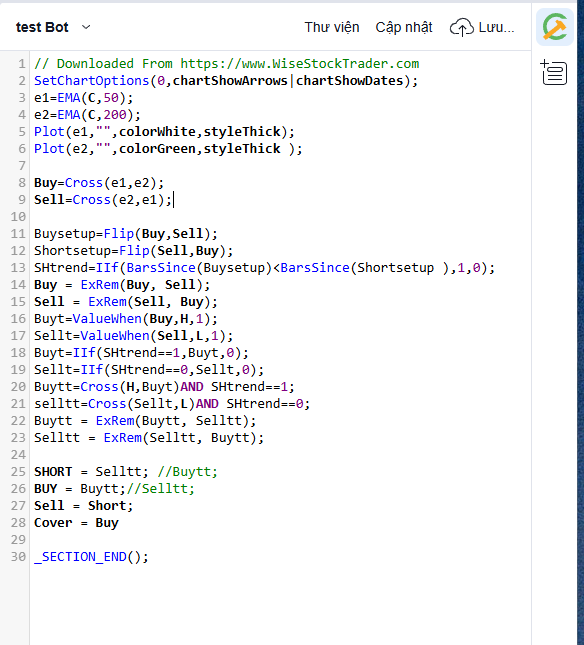Image resolution: width=584 pixels, height=645 pixels.
Task: Open Thư viện library
Action: tap(331, 27)
